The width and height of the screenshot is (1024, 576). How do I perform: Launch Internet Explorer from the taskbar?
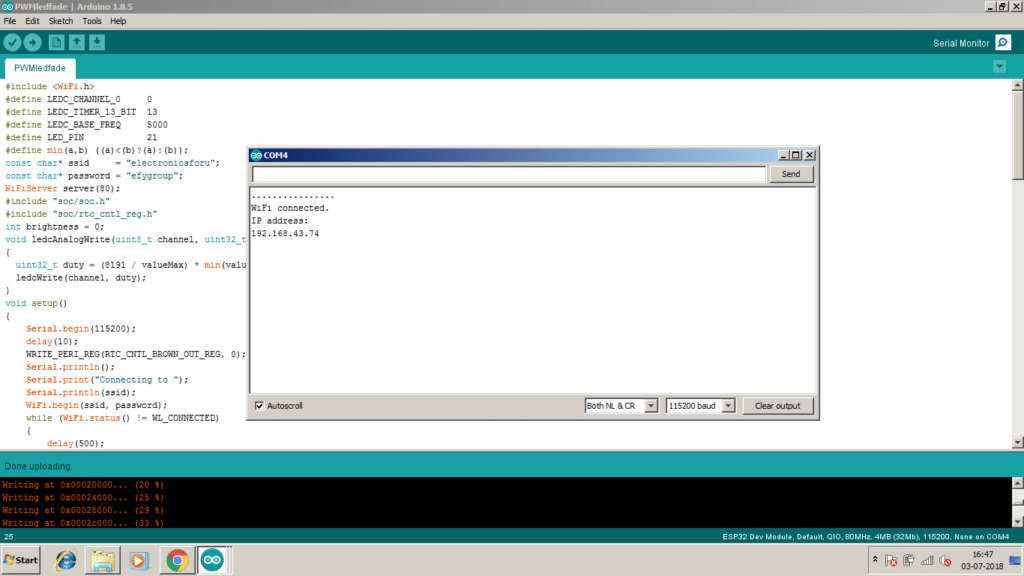66,560
